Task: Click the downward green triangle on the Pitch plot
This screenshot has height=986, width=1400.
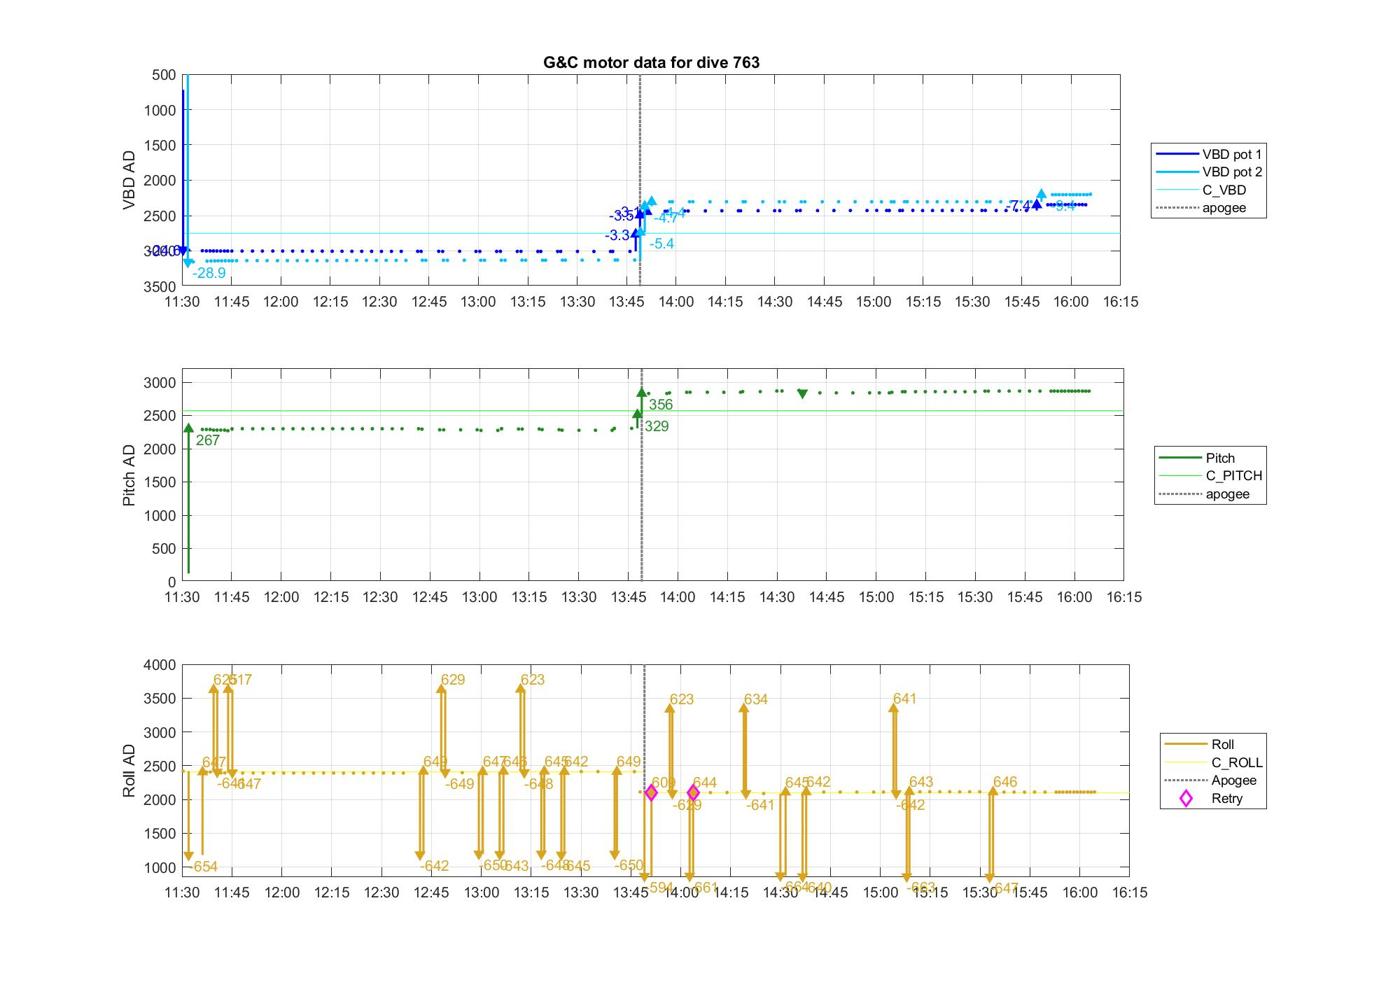Action: tap(802, 394)
